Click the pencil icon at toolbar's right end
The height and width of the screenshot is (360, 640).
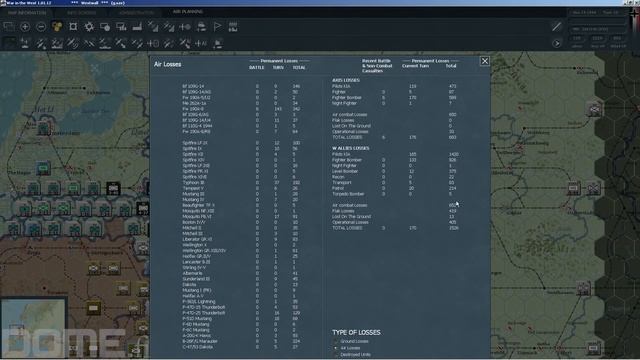coord(556,27)
